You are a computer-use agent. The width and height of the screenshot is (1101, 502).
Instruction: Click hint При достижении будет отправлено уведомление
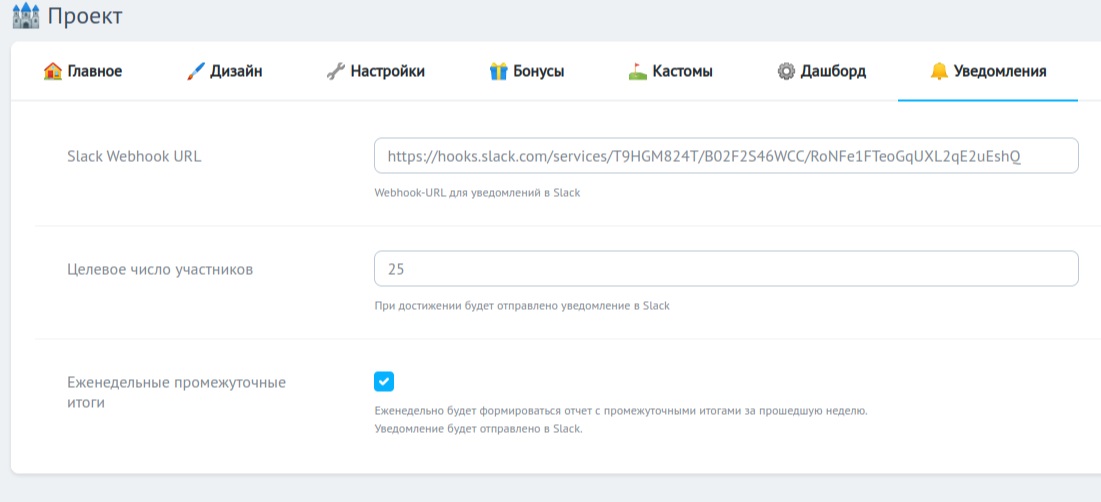pos(522,305)
